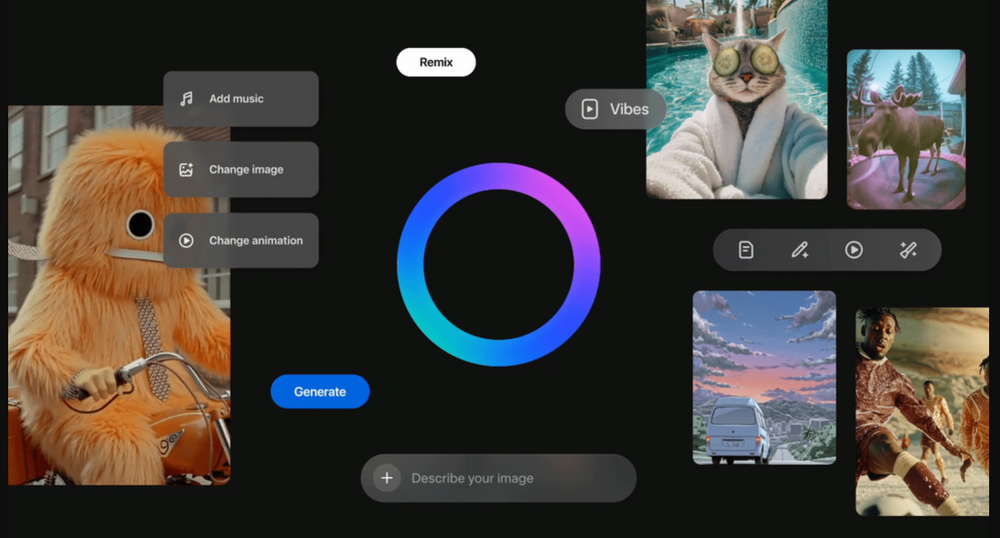This screenshot has height=538, width=1000.
Task: Choose the Change animation option
Action: pyautogui.click(x=255, y=241)
